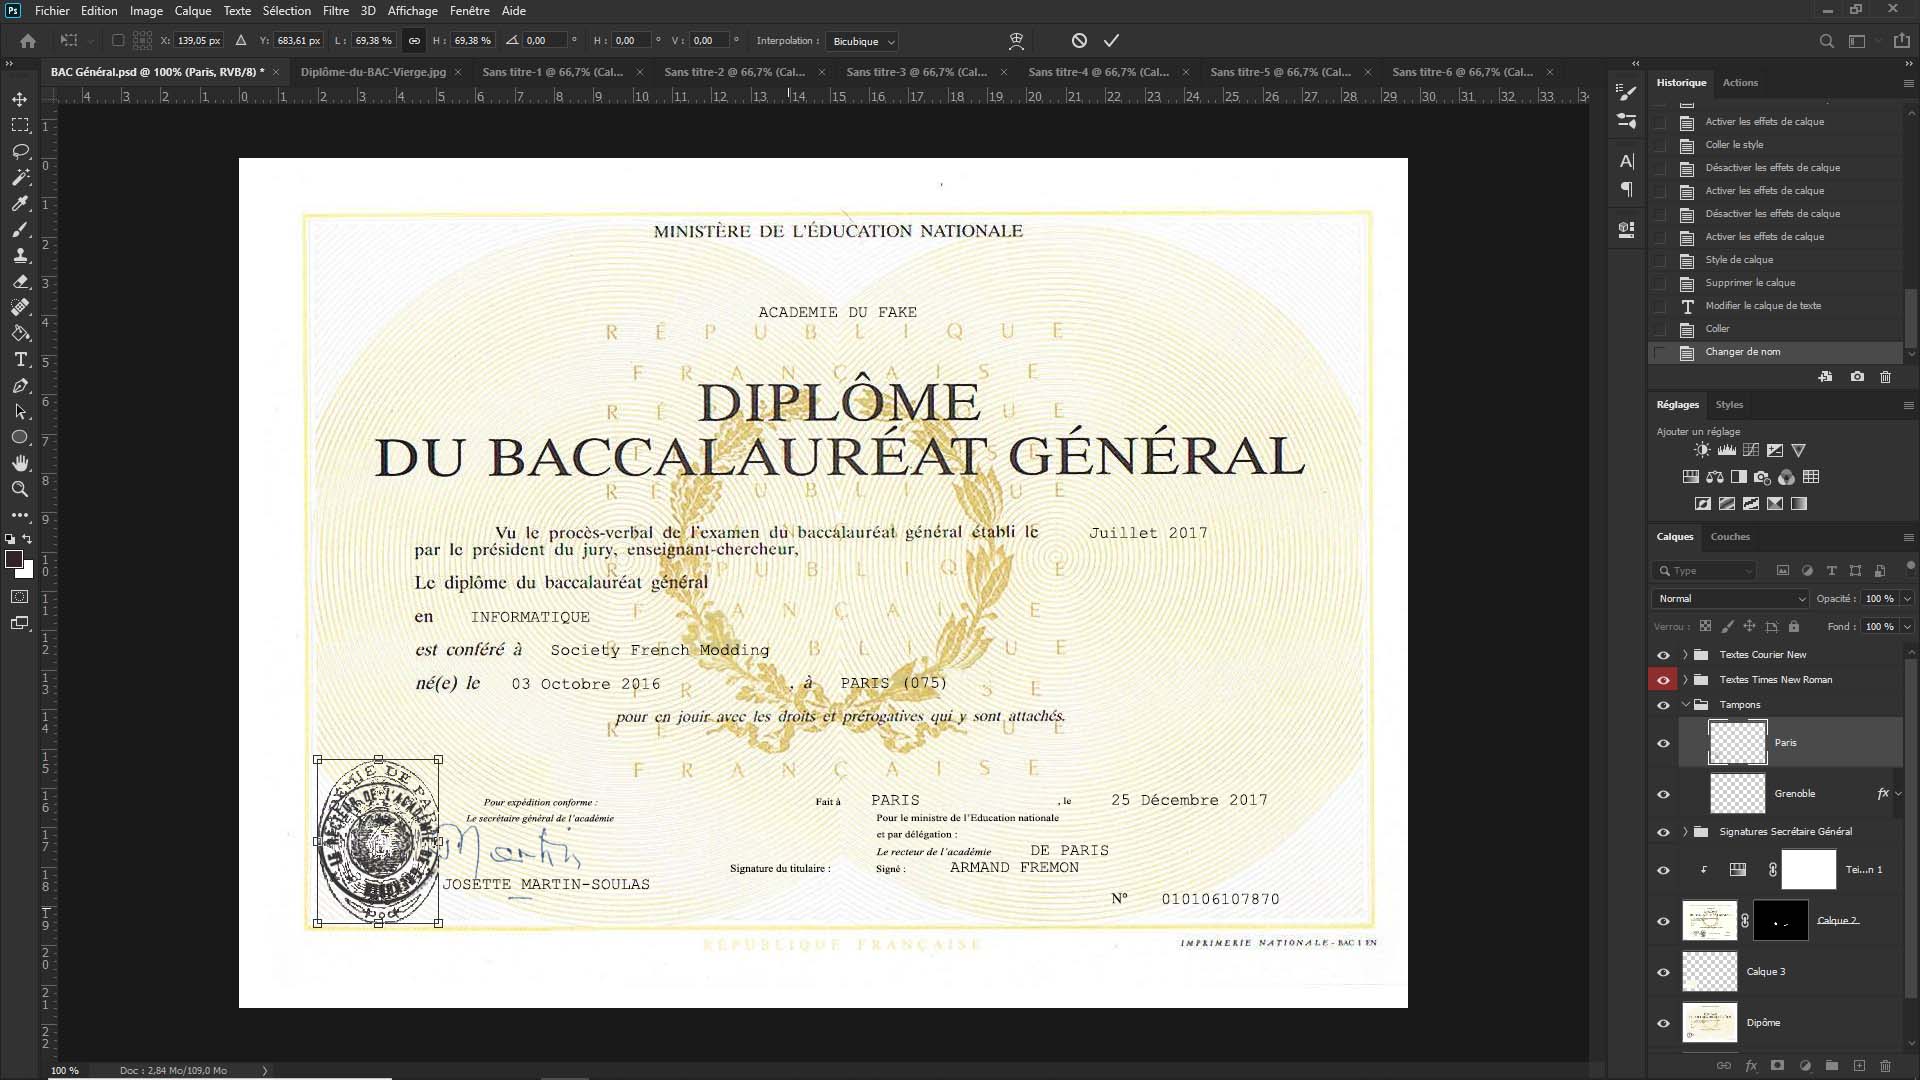Open the Interpolation Bicubique dropdown
Screen dimensions: 1920x1080
click(x=862, y=41)
